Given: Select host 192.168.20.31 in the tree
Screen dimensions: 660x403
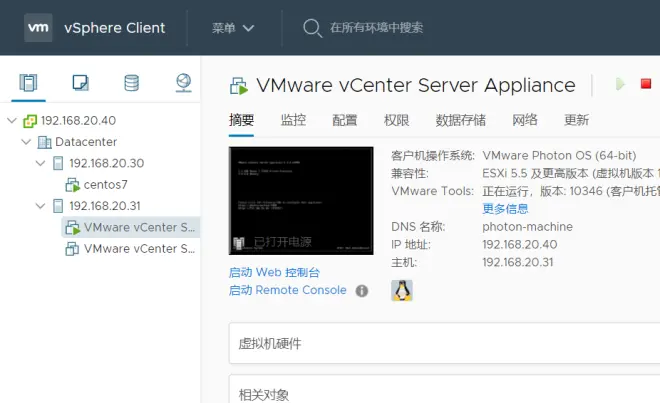Looking at the screenshot, I should tap(105, 206).
